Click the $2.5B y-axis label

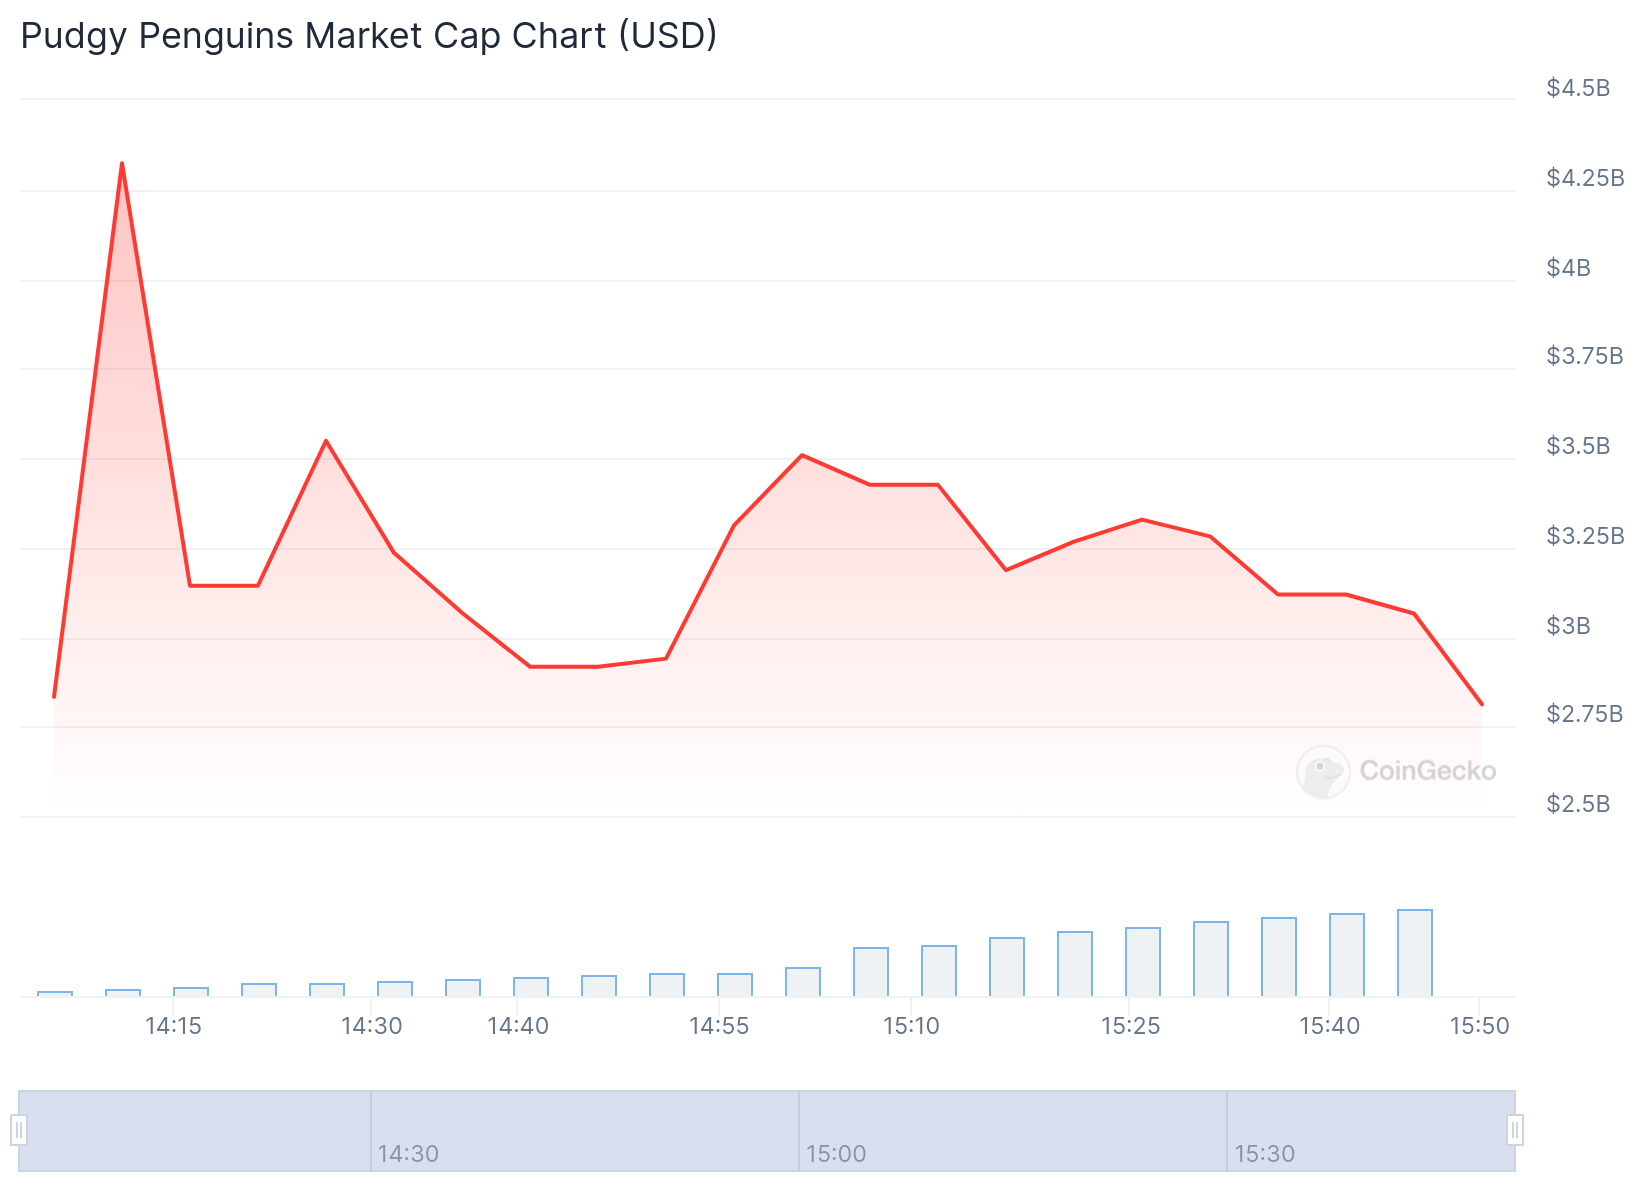point(1578,804)
